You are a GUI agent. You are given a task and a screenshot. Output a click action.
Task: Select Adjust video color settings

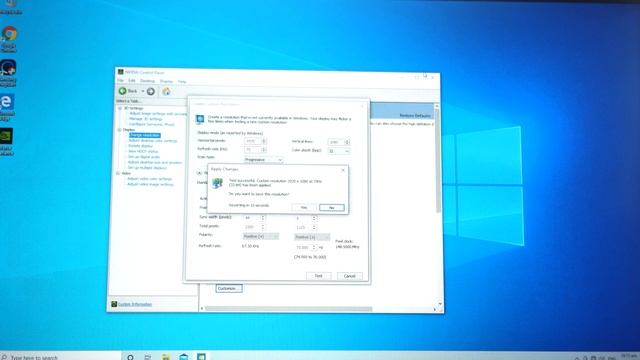click(x=149, y=179)
